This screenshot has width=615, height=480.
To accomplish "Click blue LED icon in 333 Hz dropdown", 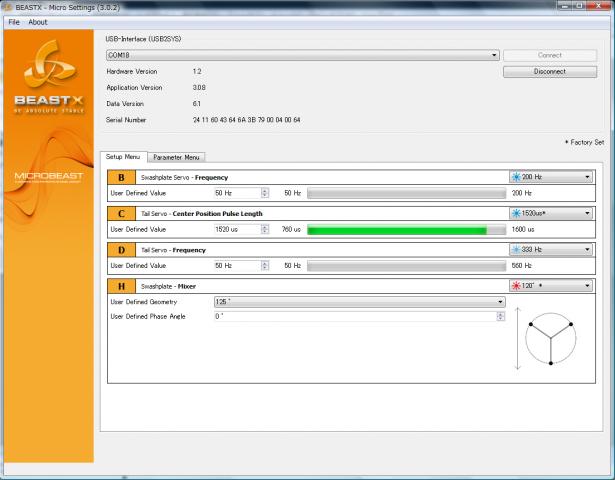I will coord(516,249).
